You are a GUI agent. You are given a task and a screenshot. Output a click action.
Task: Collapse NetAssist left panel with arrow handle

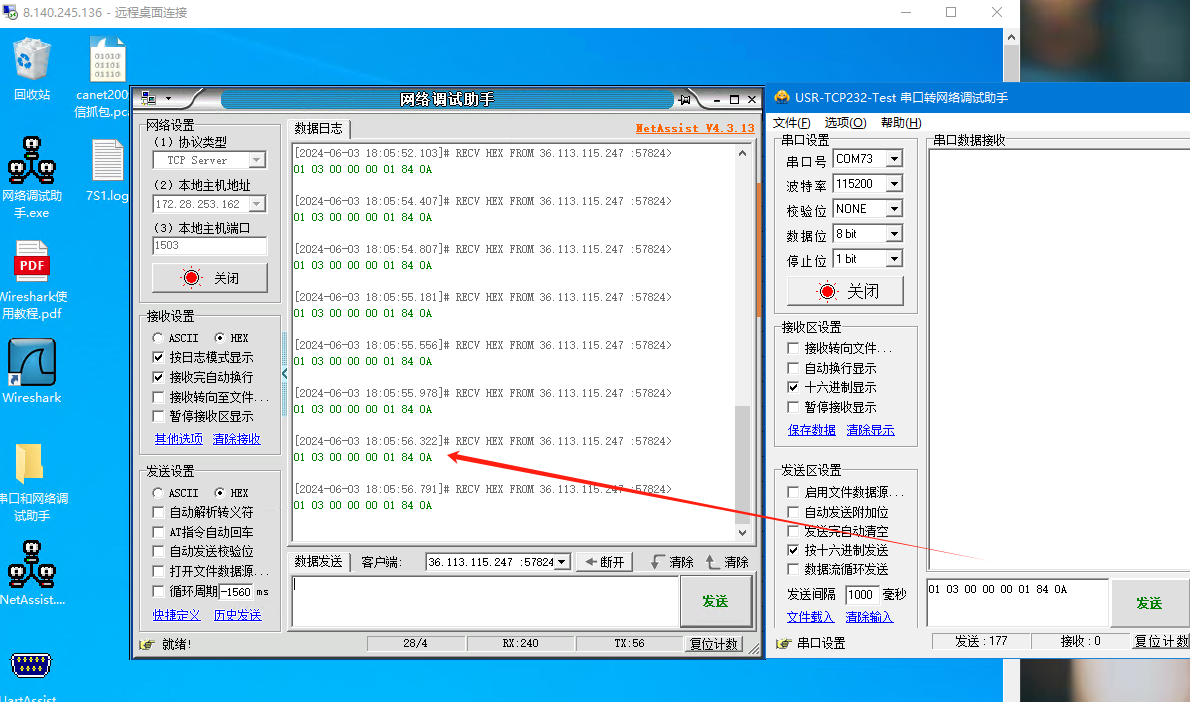(285, 373)
